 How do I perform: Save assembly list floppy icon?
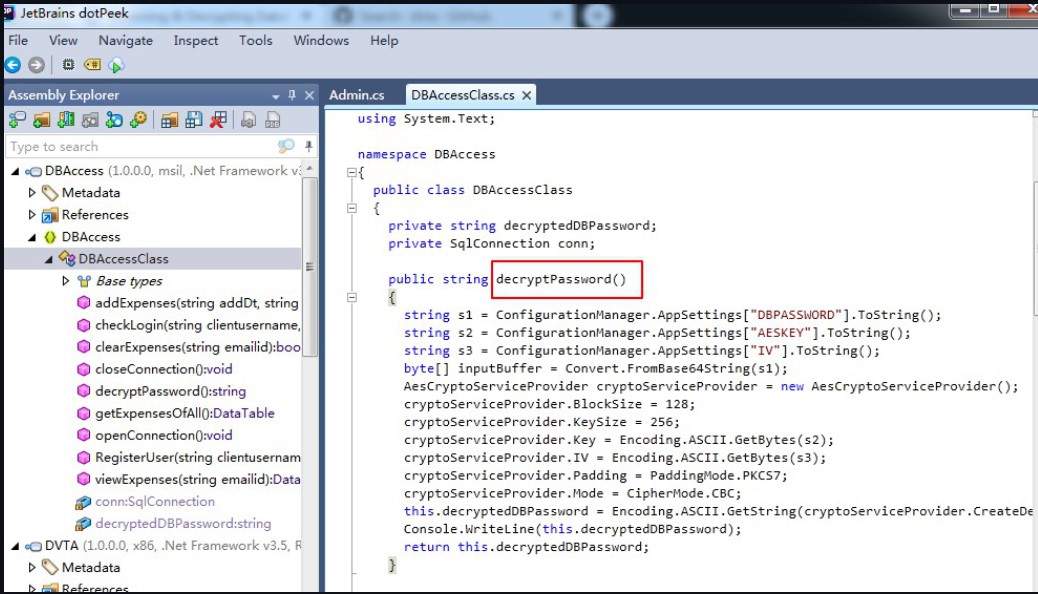[194, 120]
